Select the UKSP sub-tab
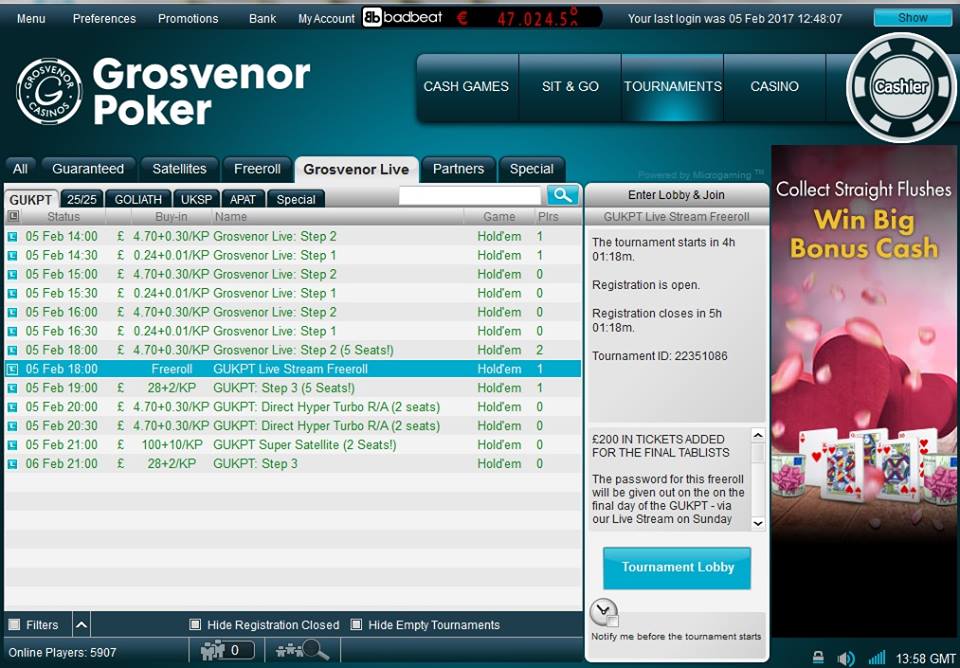The image size is (960, 668). [x=197, y=200]
